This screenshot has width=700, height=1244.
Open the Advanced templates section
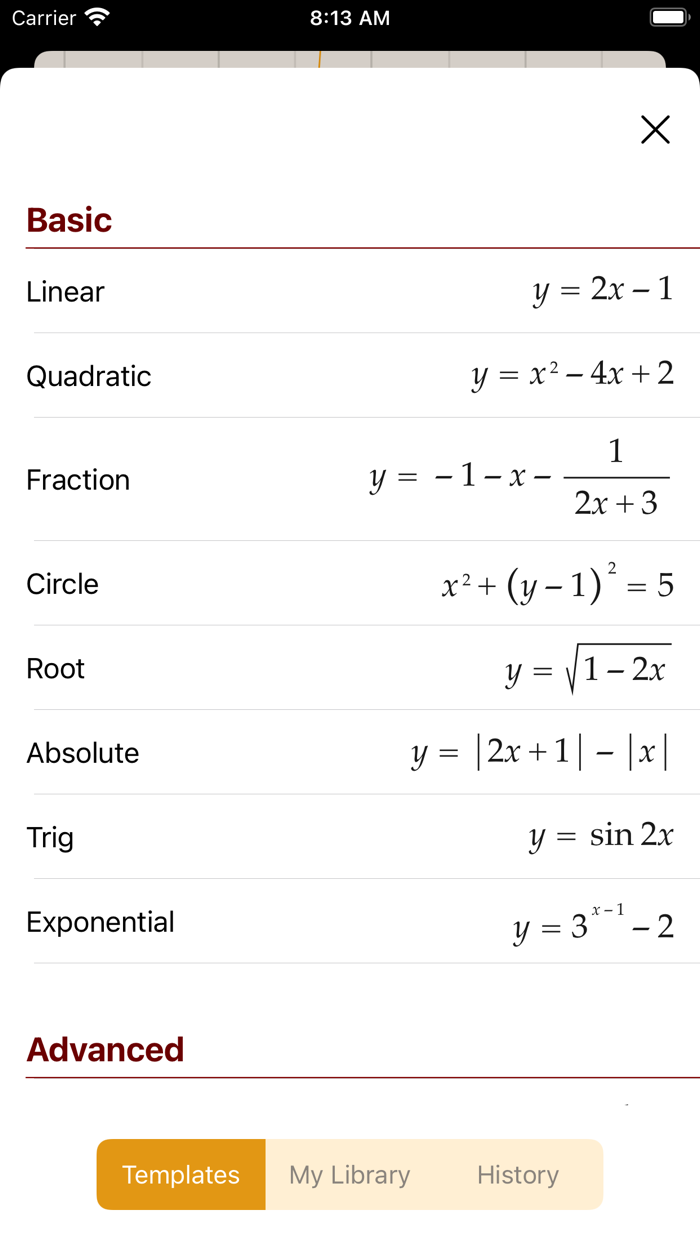click(x=105, y=1050)
